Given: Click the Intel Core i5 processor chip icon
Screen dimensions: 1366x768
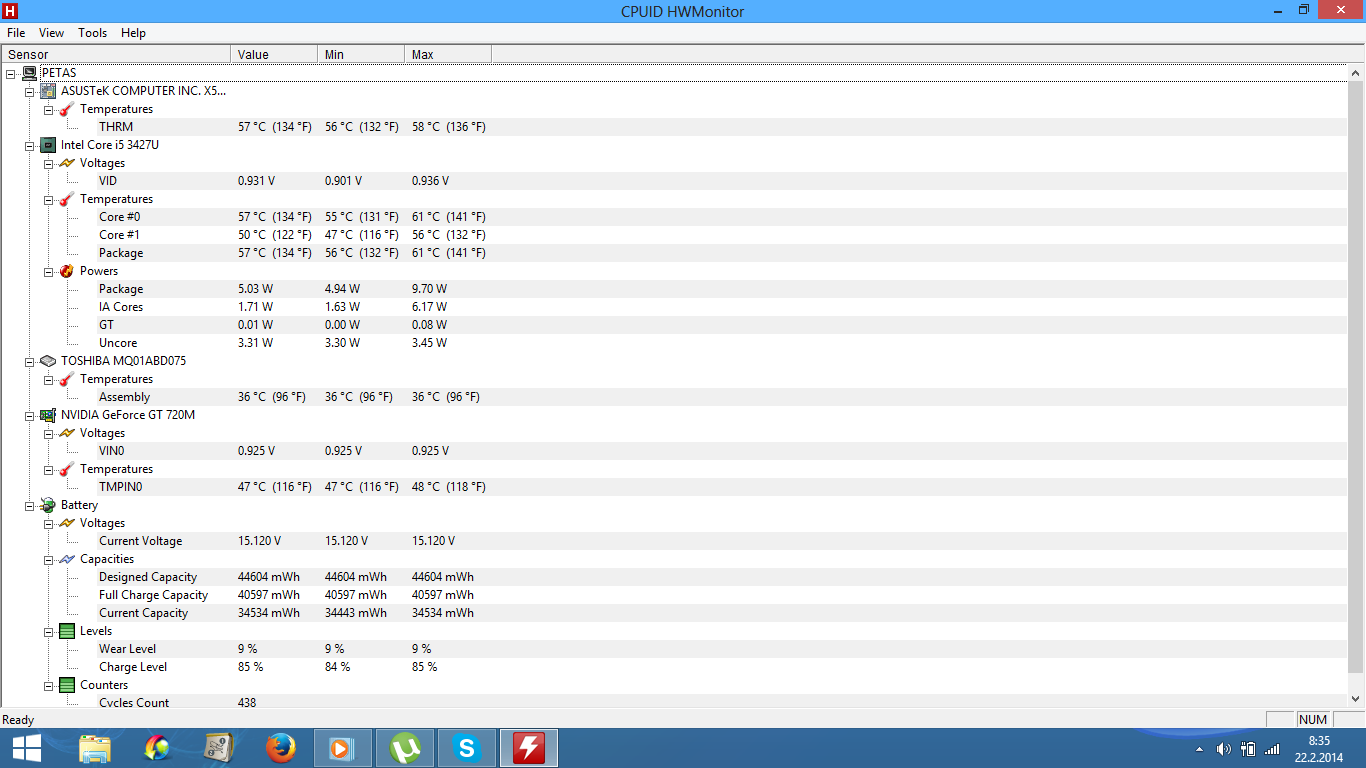Looking at the screenshot, I should tap(48, 145).
